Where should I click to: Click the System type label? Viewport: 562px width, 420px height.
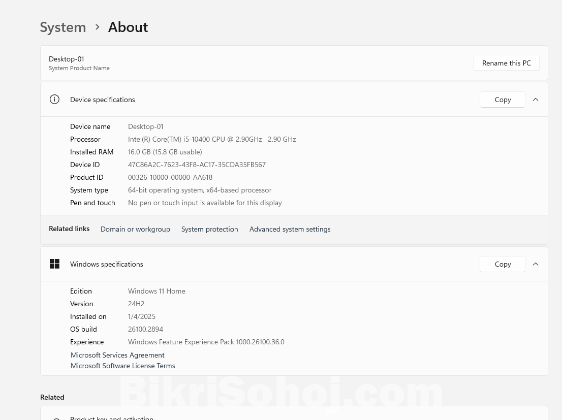coord(89,190)
